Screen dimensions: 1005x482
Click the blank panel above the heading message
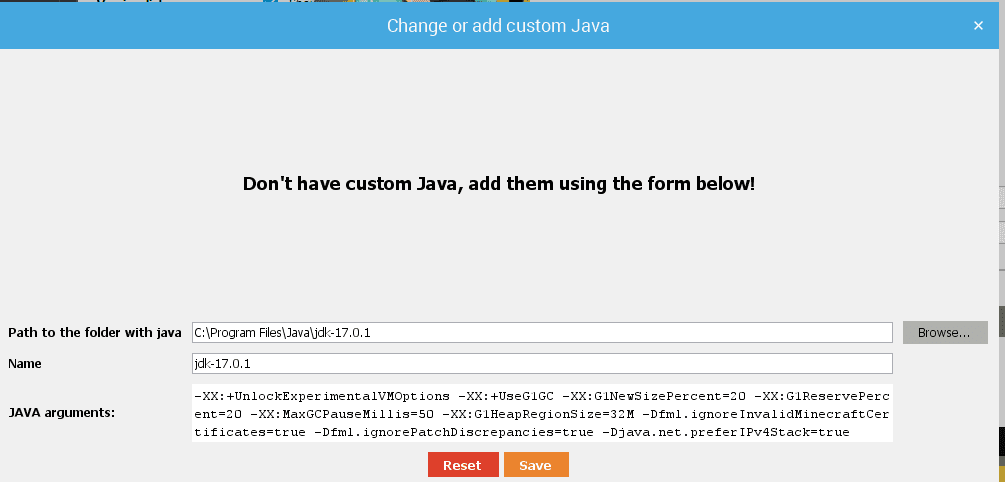tap(500, 100)
